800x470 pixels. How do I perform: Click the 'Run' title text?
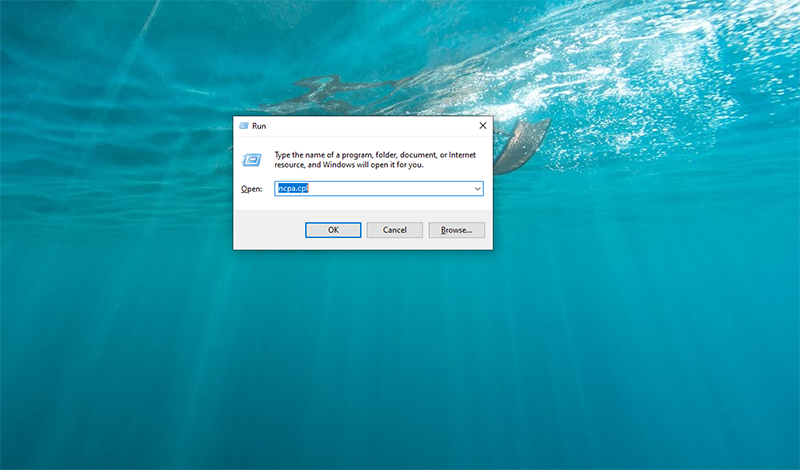tap(259, 126)
